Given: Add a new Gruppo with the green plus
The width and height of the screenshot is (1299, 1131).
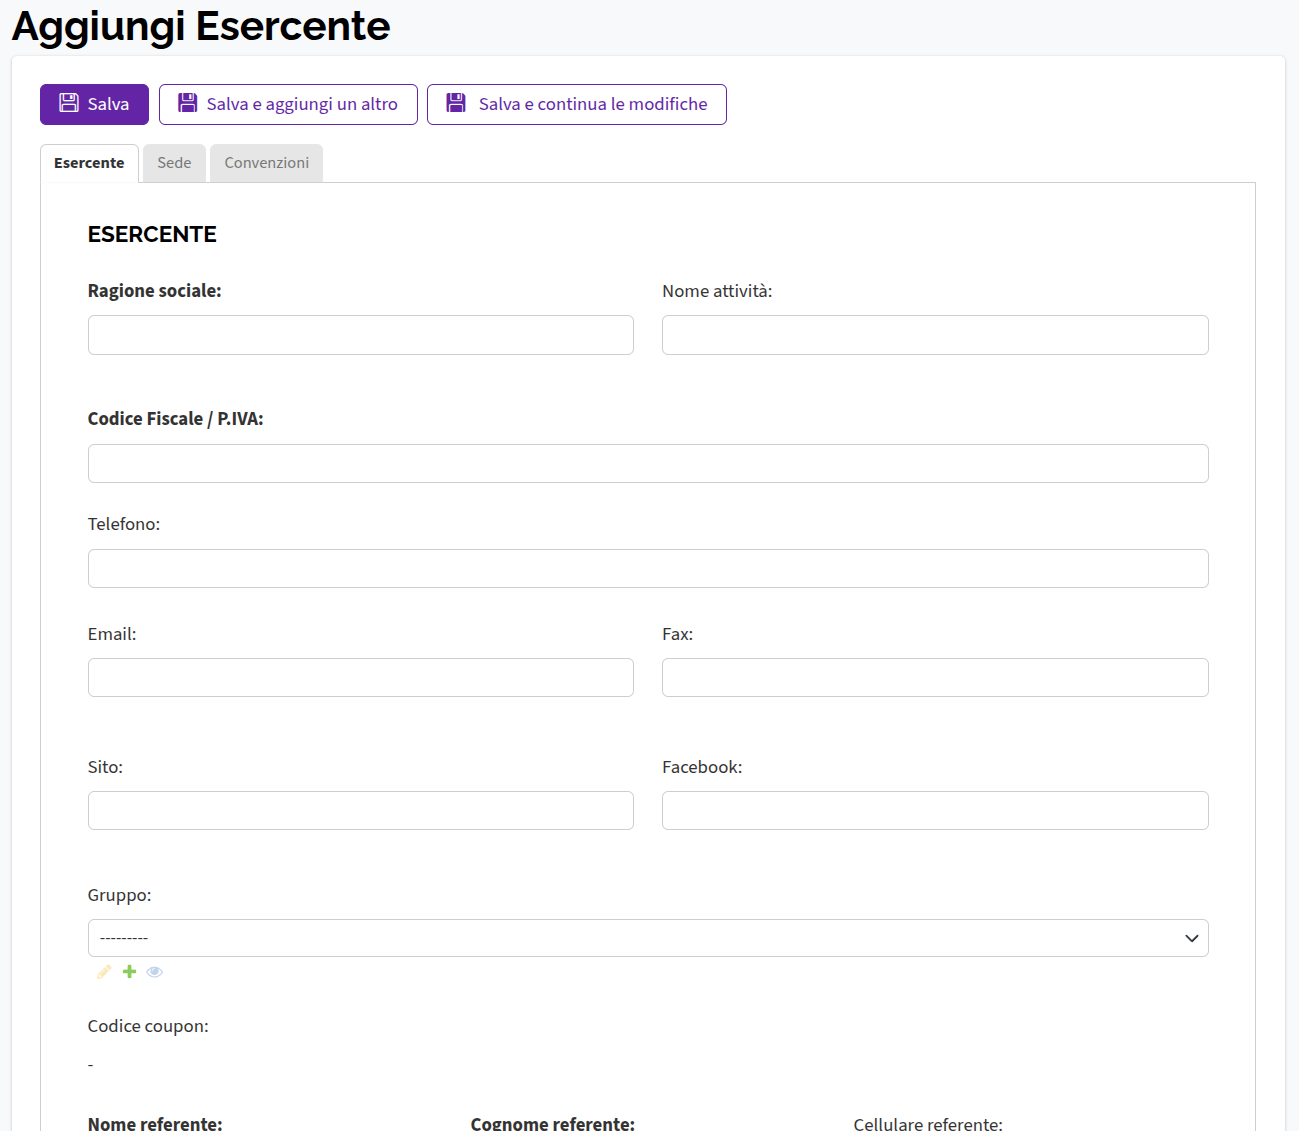Looking at the screenshot, I should (x=129, y=972).
